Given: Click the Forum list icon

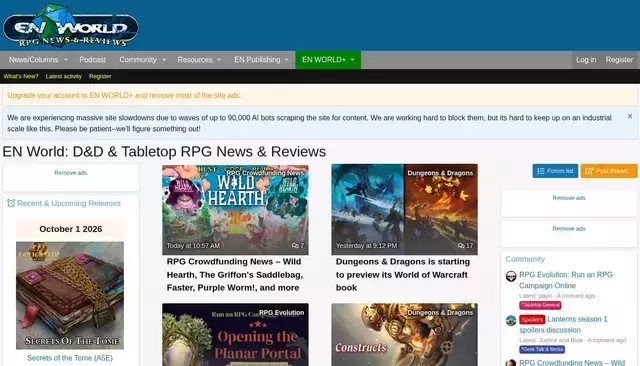Looking at the screenshot, I should tap(541, 171).
